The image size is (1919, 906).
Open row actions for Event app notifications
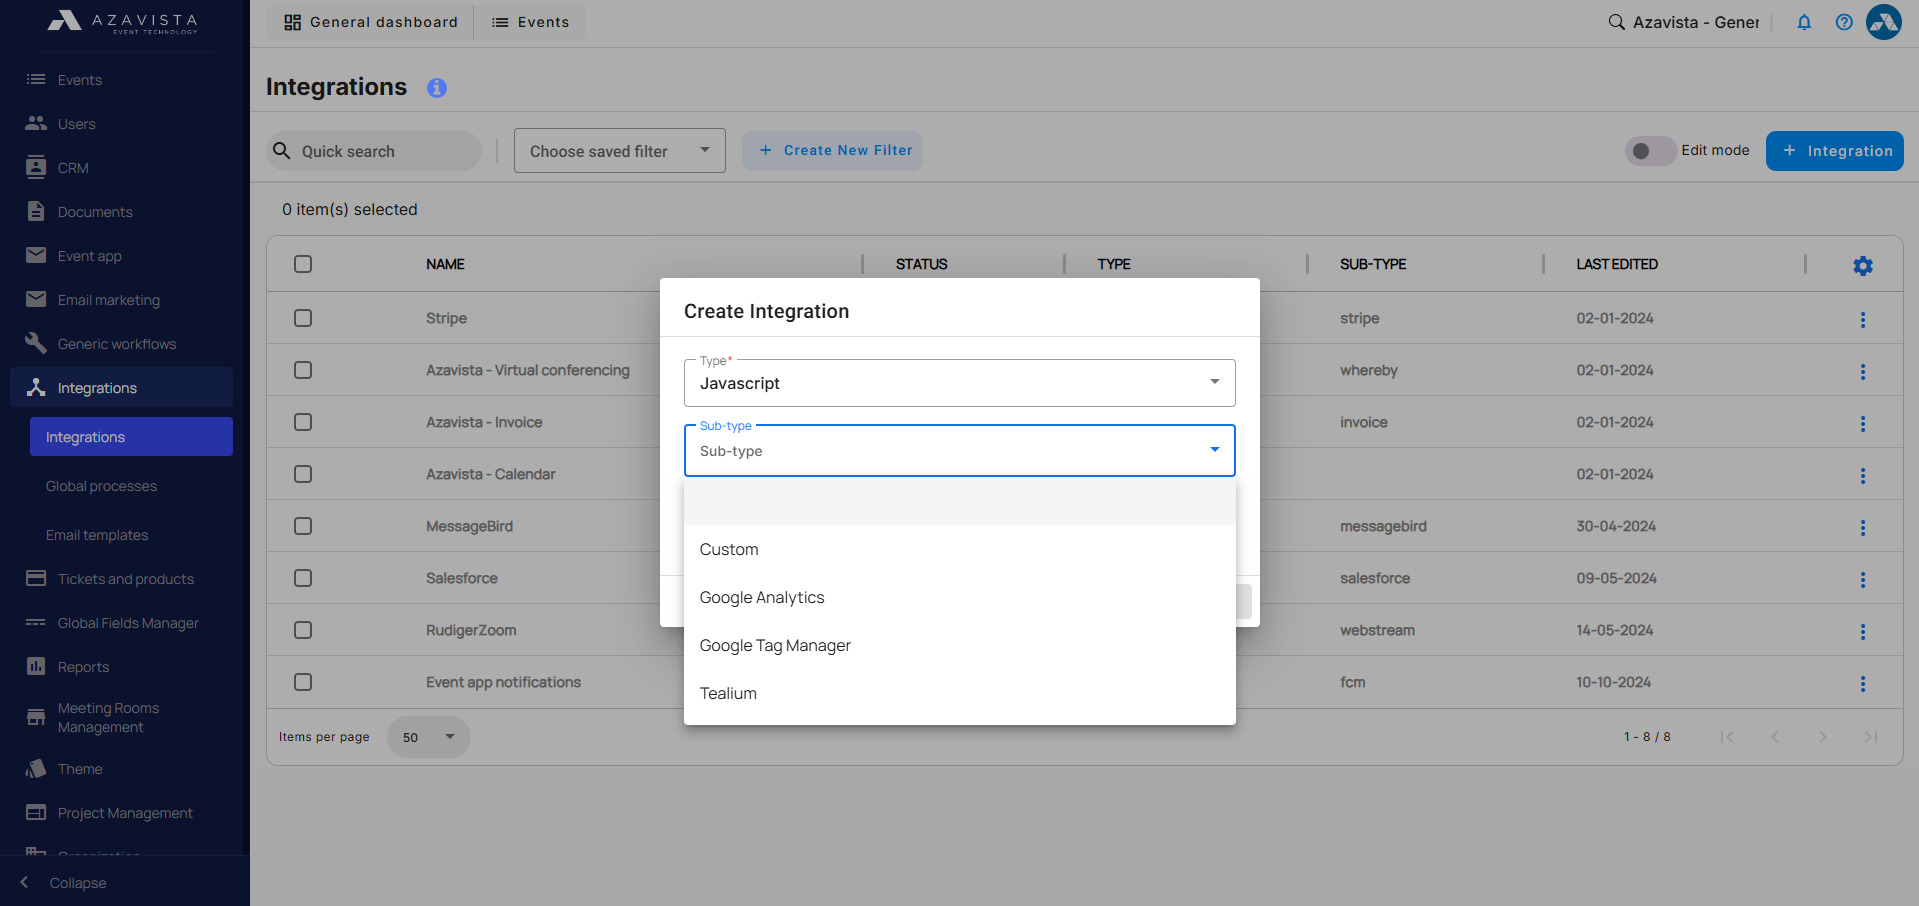[x=1863, y=684]
